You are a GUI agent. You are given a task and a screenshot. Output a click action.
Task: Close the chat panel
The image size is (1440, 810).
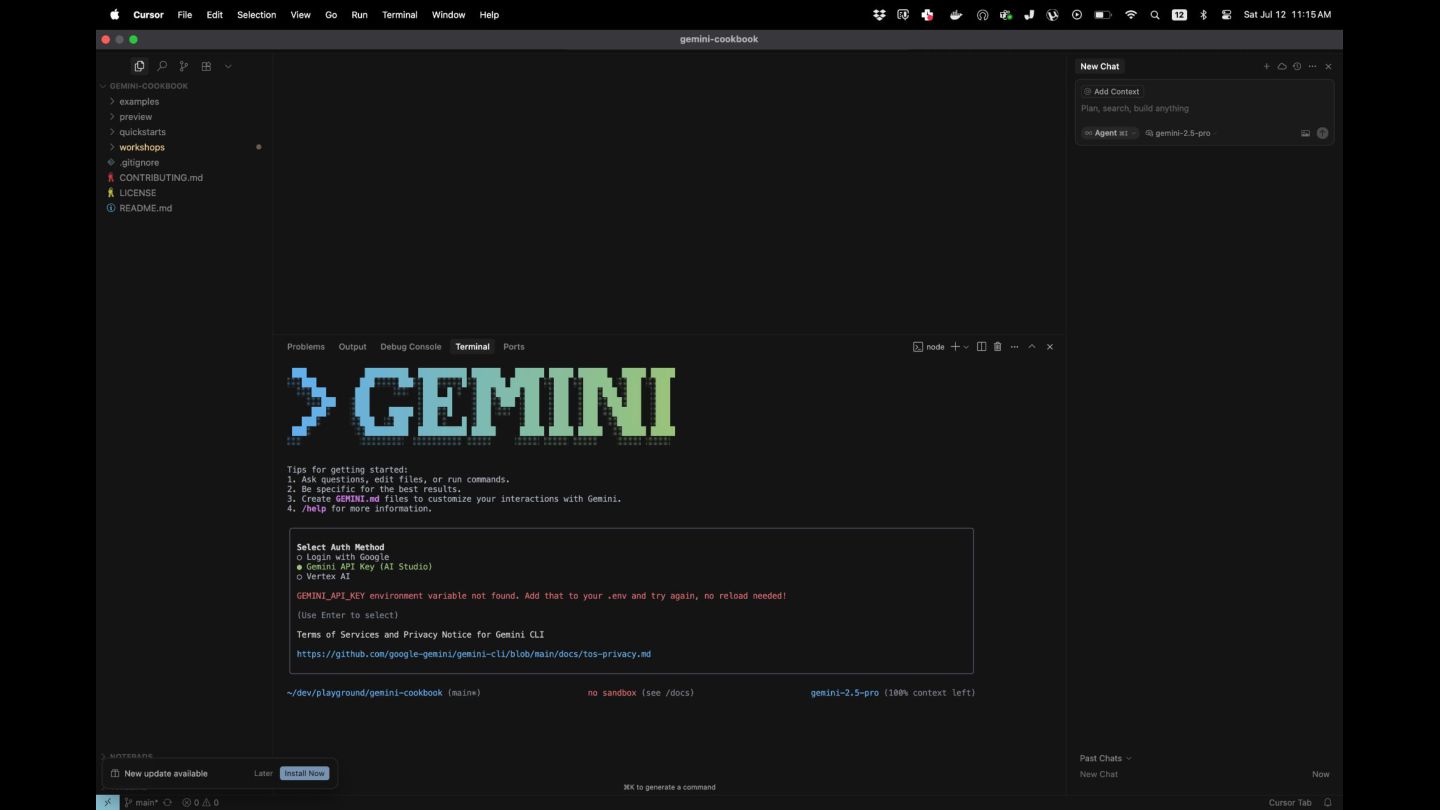[1328, 66]
